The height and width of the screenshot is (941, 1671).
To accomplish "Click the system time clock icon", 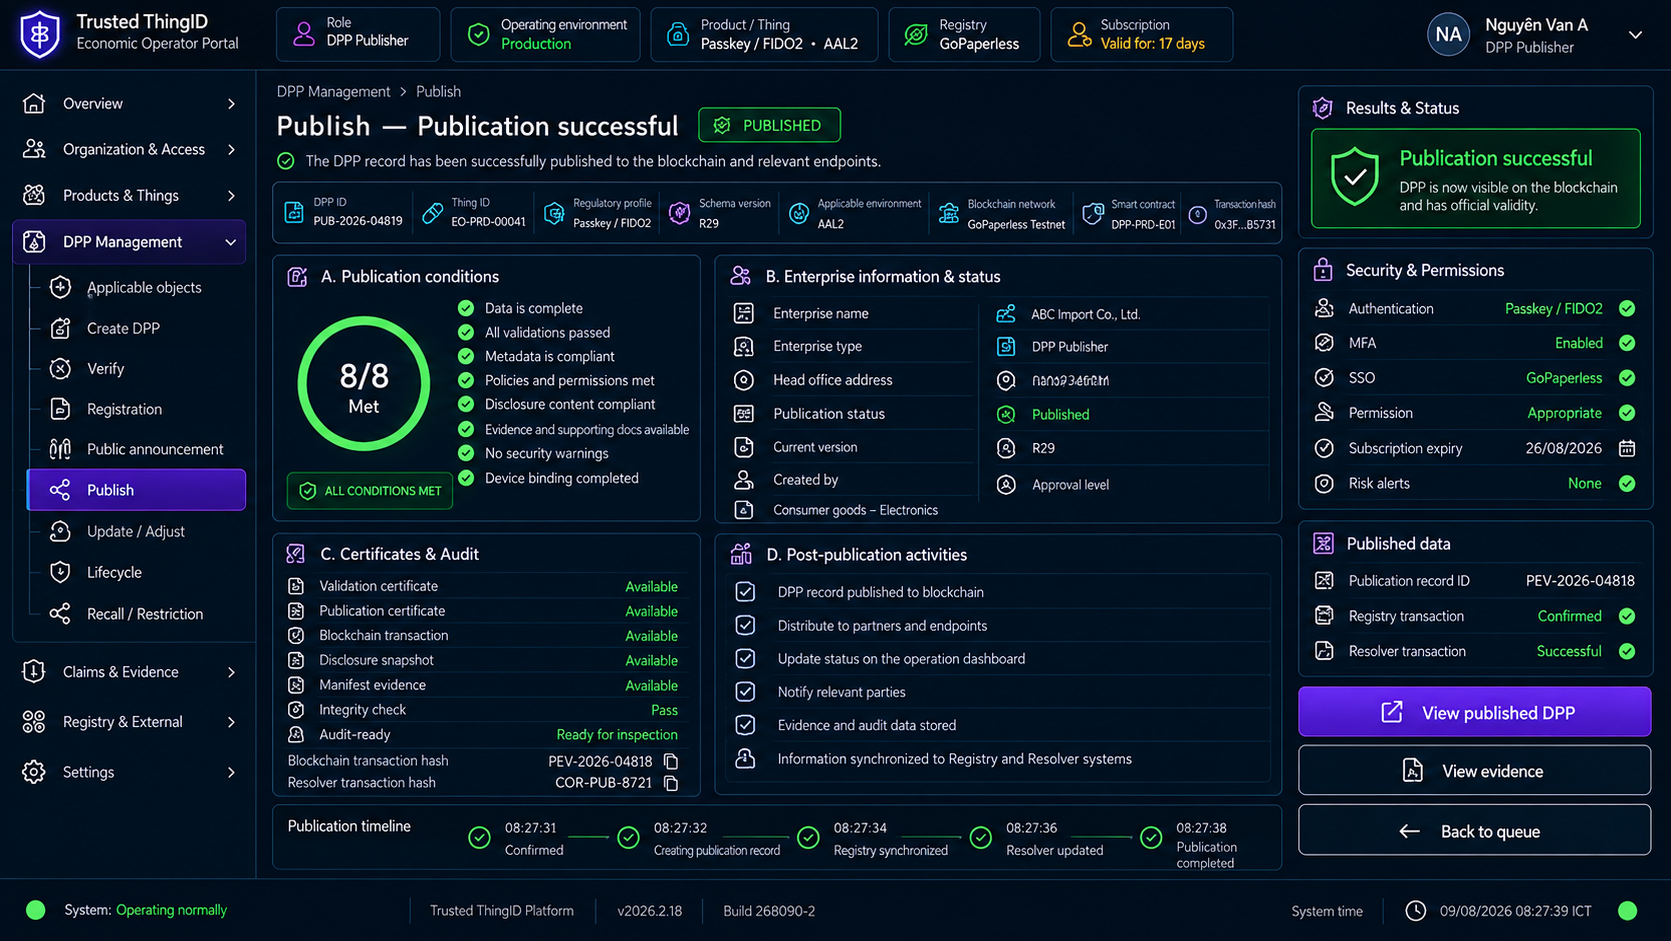I will (1415, 911).
